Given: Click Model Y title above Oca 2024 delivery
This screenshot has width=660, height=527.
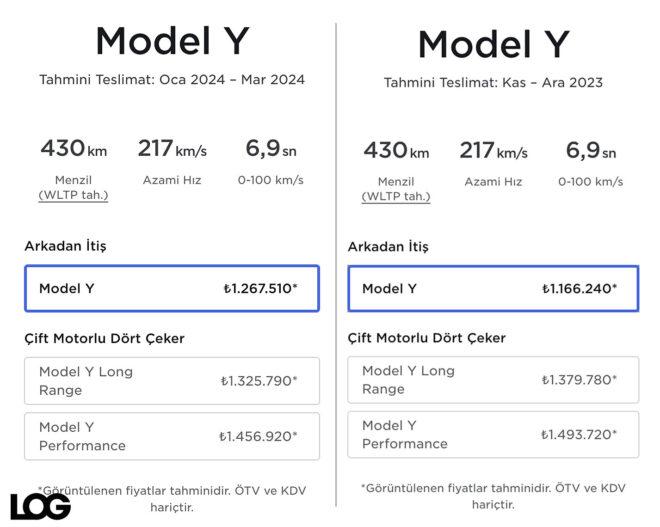Looking at the screenshot, I should (171, 41).
